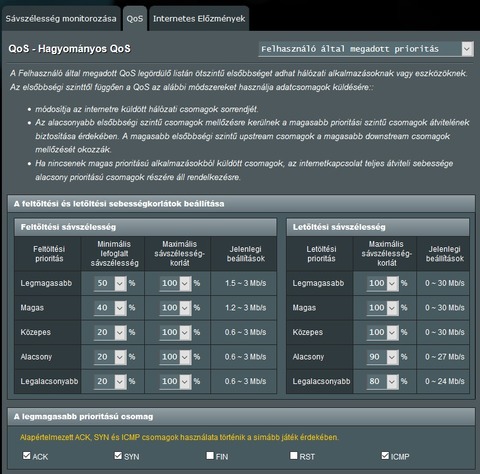480x474 pixels.
Task: Enable the FIN packet checkbox
Action: (x=210, y=456)
